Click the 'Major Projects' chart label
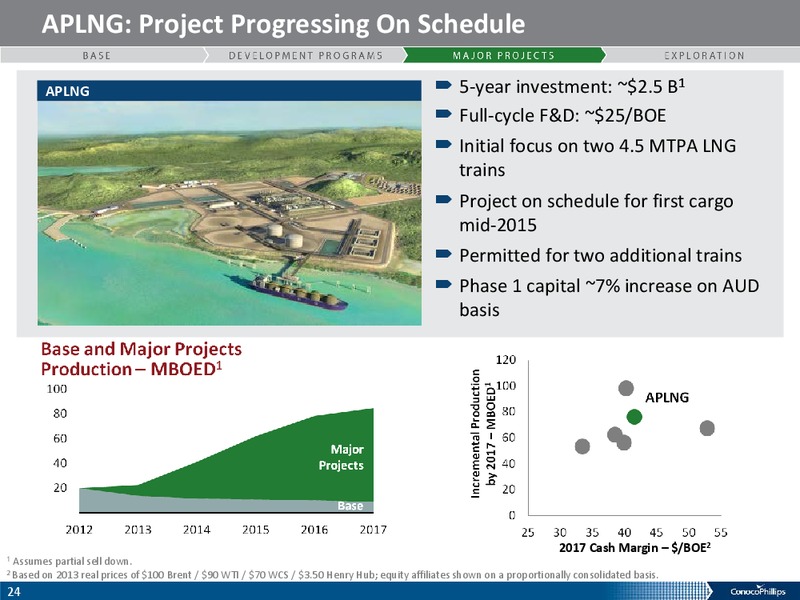This screenshot has width=800, height=600. click(x=341, y=457)
